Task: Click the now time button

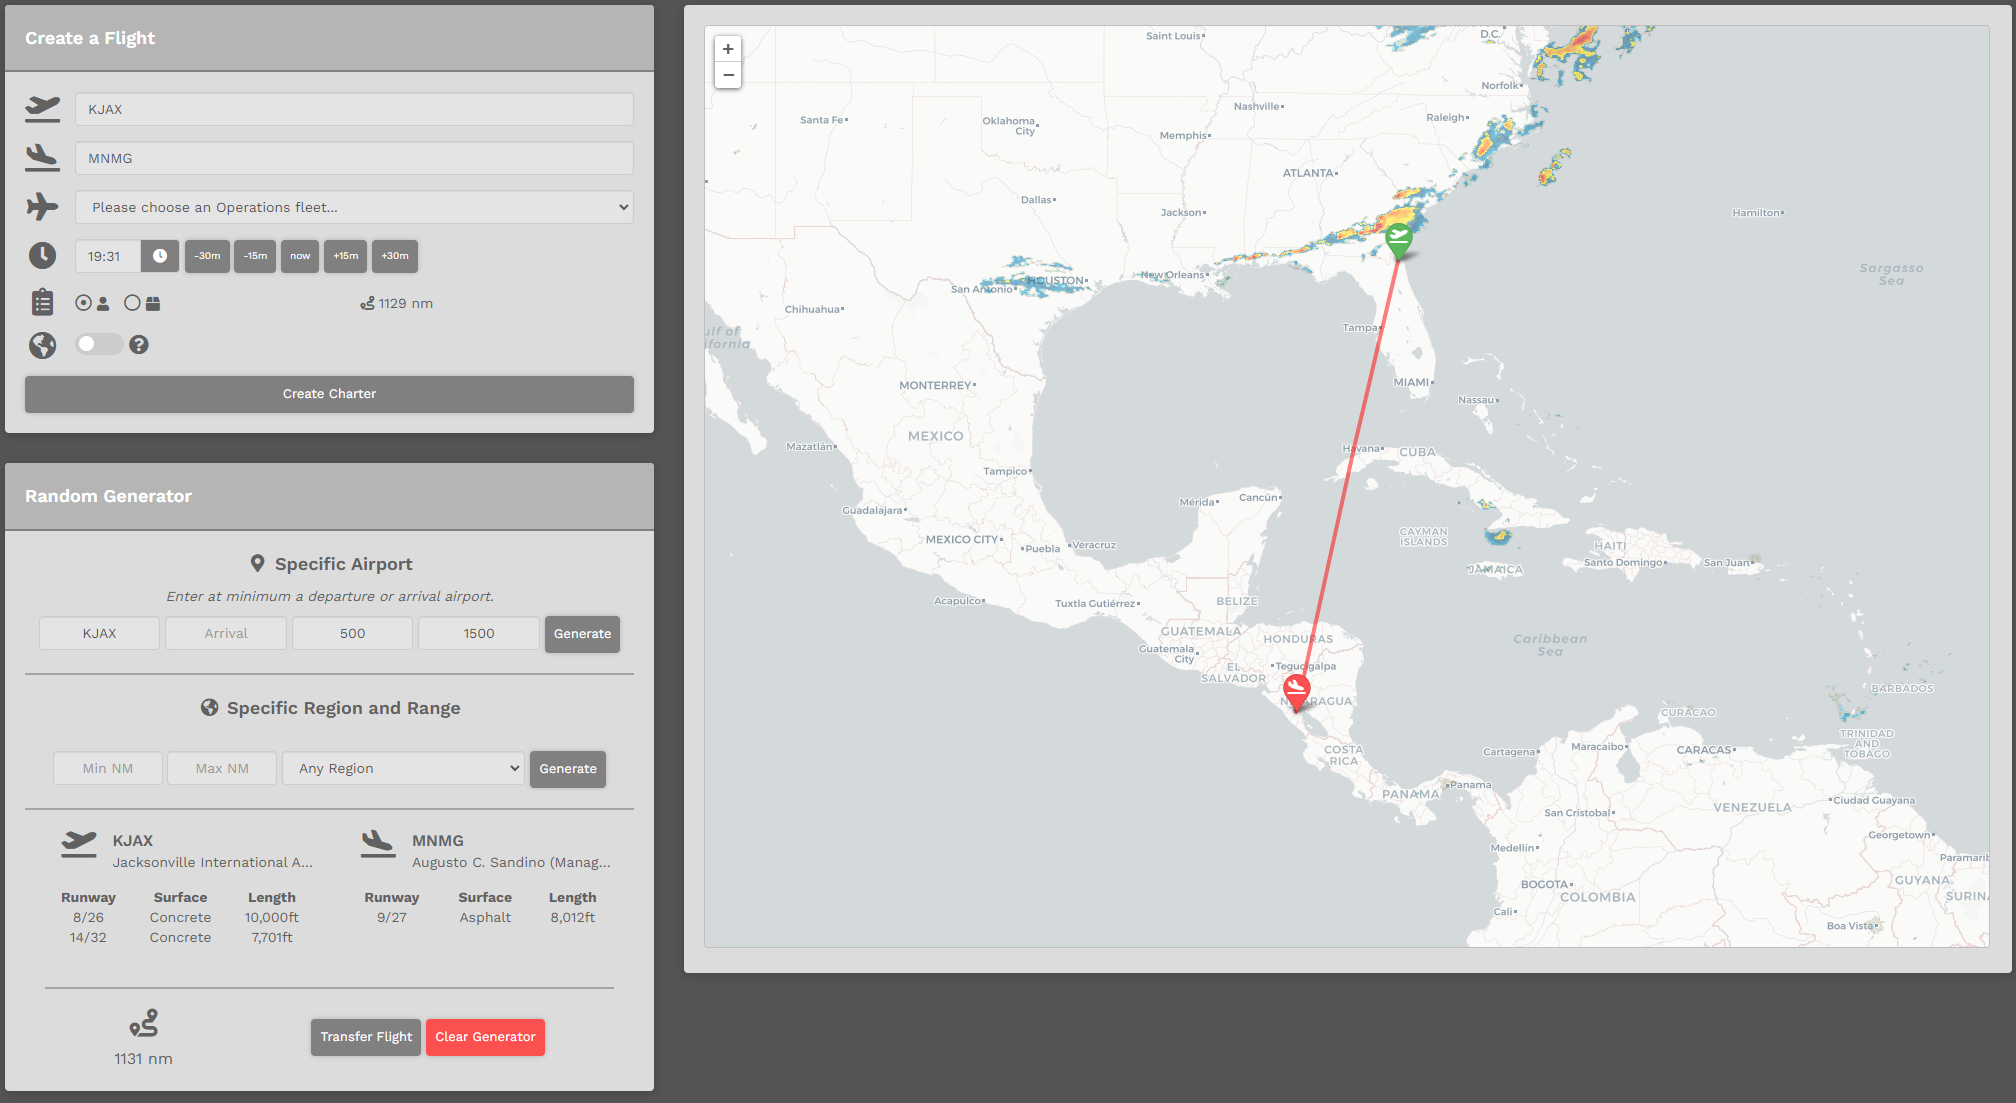Action: (300, 256)
